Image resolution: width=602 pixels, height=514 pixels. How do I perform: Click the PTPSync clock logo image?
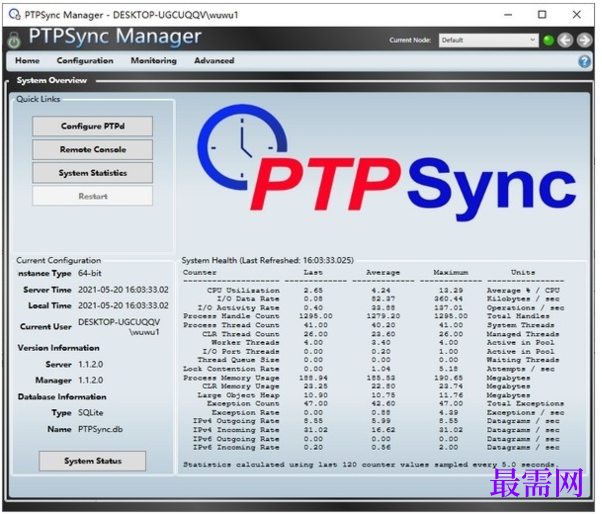(x=386, y=163)
